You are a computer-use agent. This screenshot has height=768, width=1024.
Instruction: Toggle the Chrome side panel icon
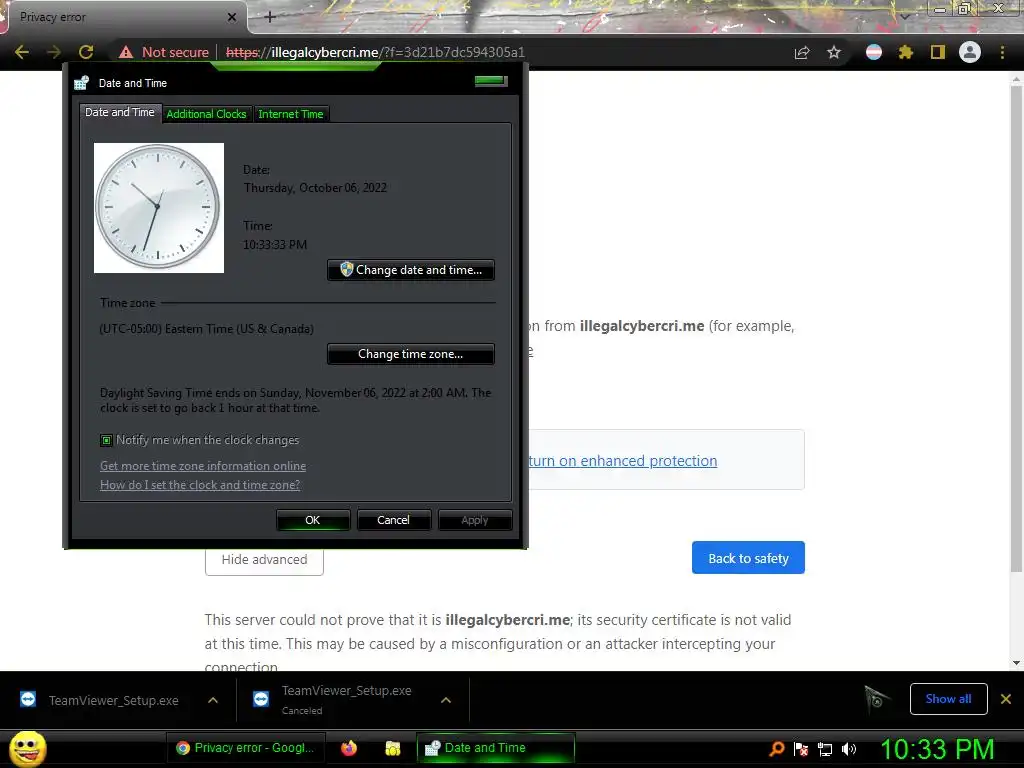pos(938,52)
